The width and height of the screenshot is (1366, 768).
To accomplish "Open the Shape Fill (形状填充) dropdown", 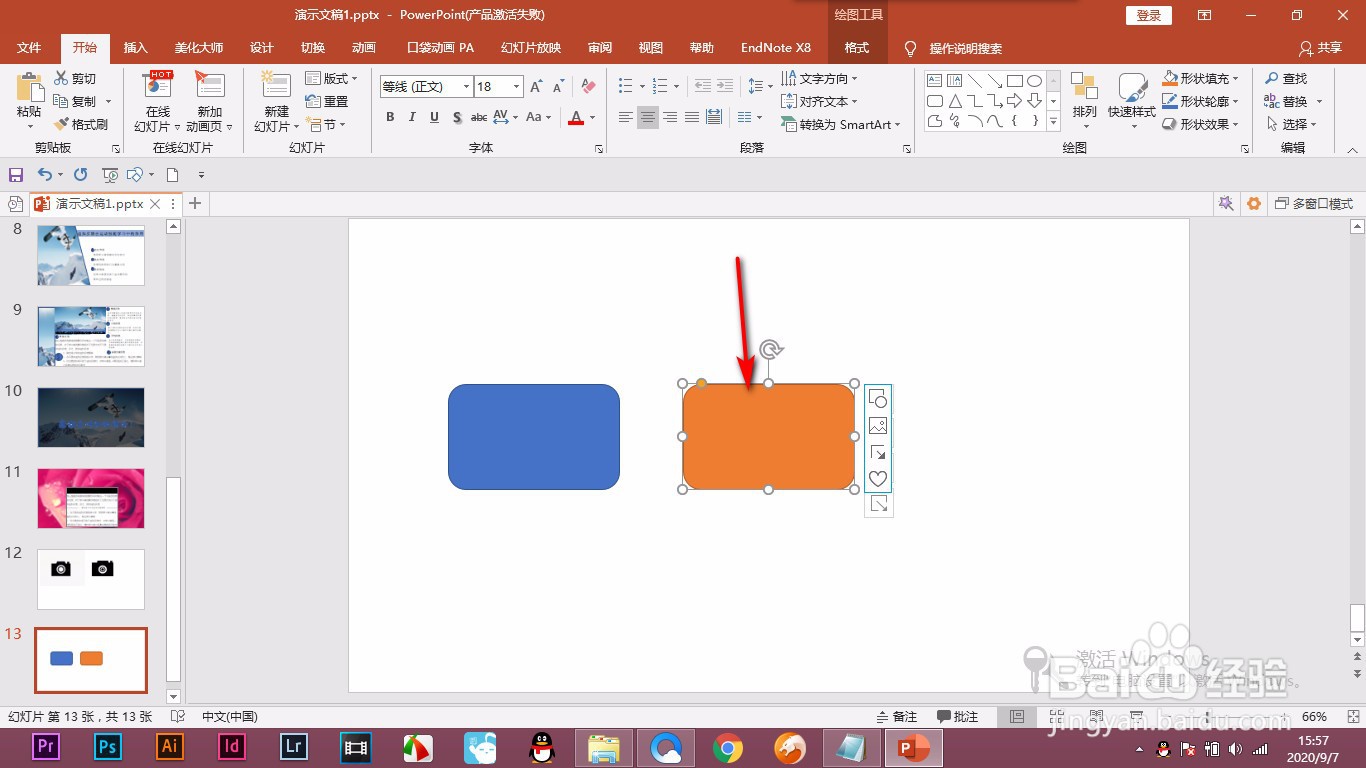I will click(x=1201, y=78).
